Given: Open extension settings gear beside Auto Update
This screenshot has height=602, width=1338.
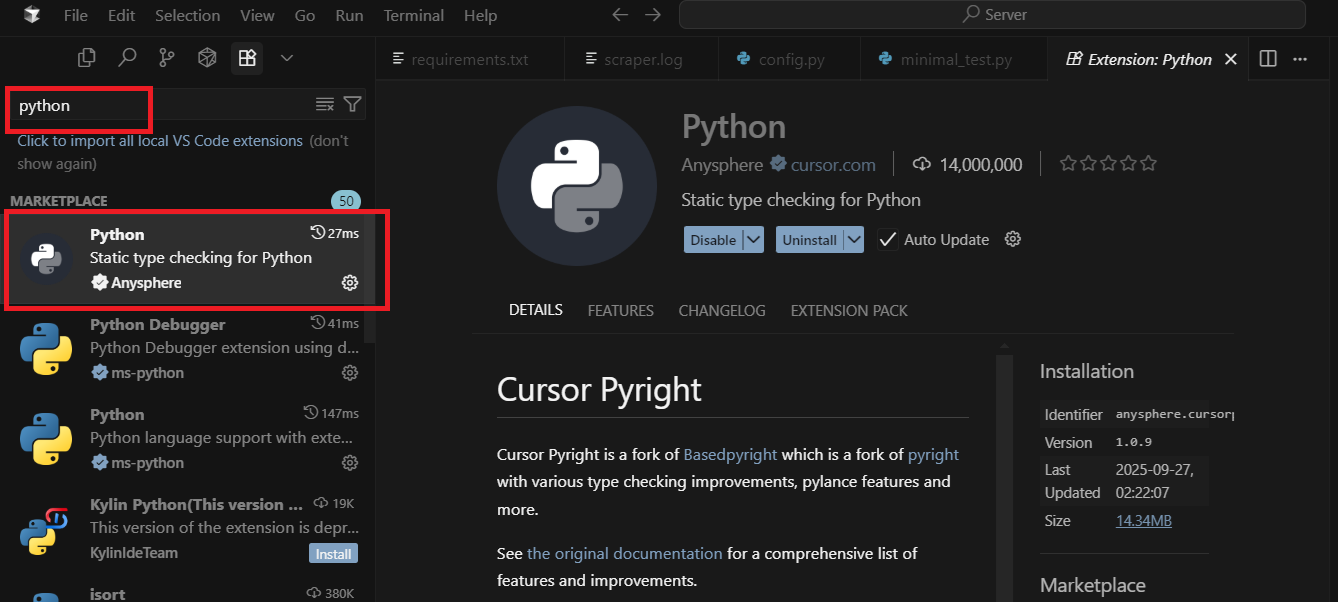Looking at the screenshot, I should [x=1013, y=239].
